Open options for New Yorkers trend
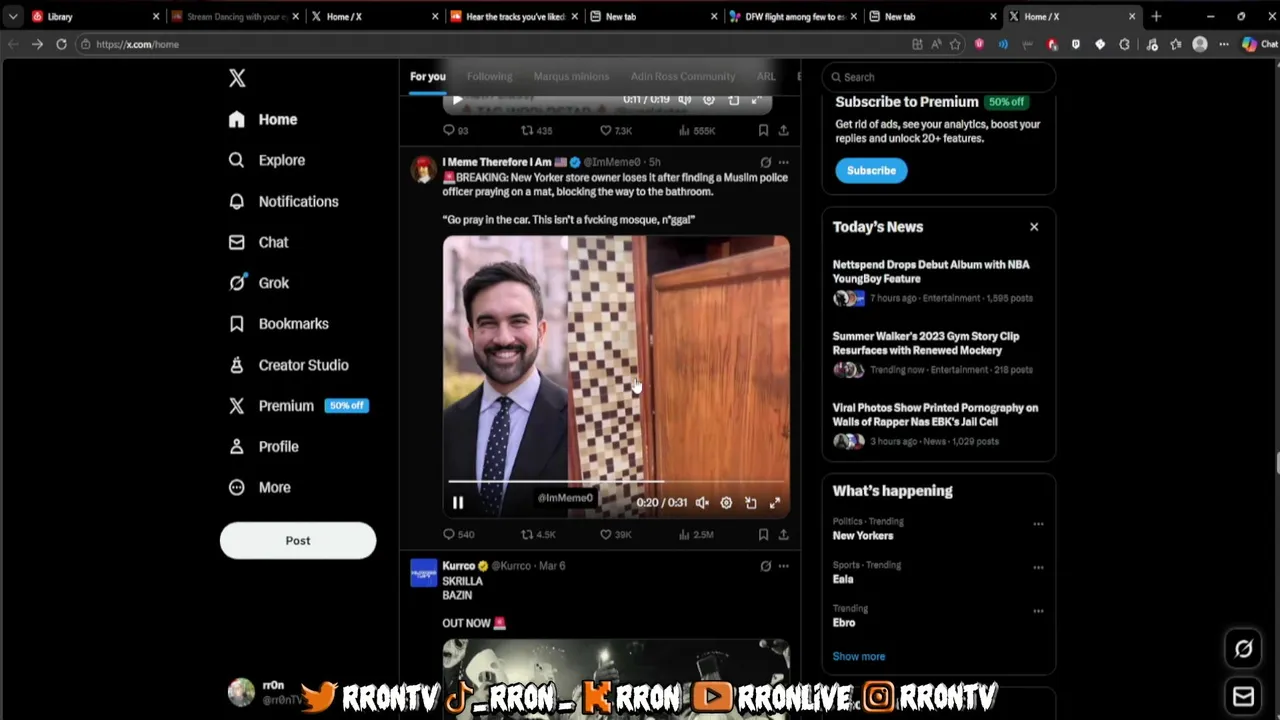 (x=1038, y=524)
